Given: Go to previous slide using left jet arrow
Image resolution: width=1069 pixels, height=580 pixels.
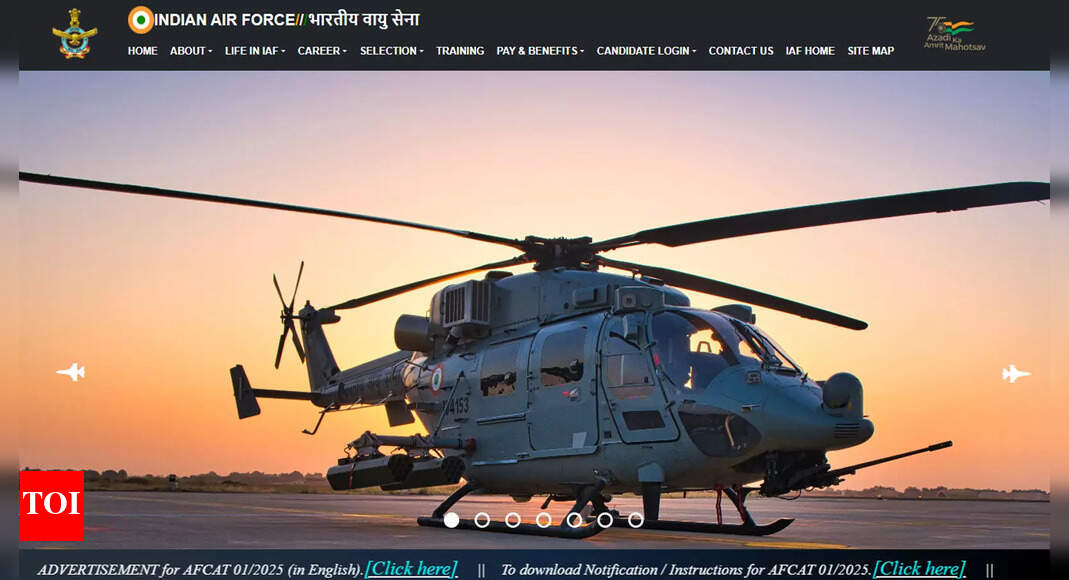Looking at the screenshot, I should (70, 372).
